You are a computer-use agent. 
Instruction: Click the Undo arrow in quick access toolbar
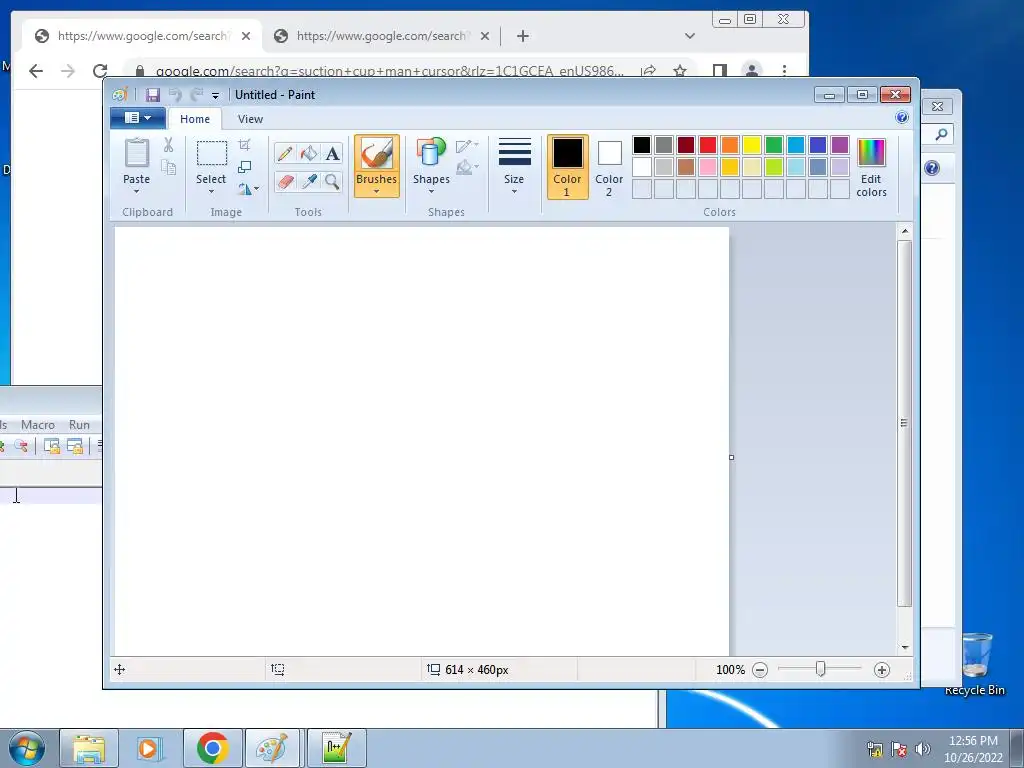coord(175,95)
